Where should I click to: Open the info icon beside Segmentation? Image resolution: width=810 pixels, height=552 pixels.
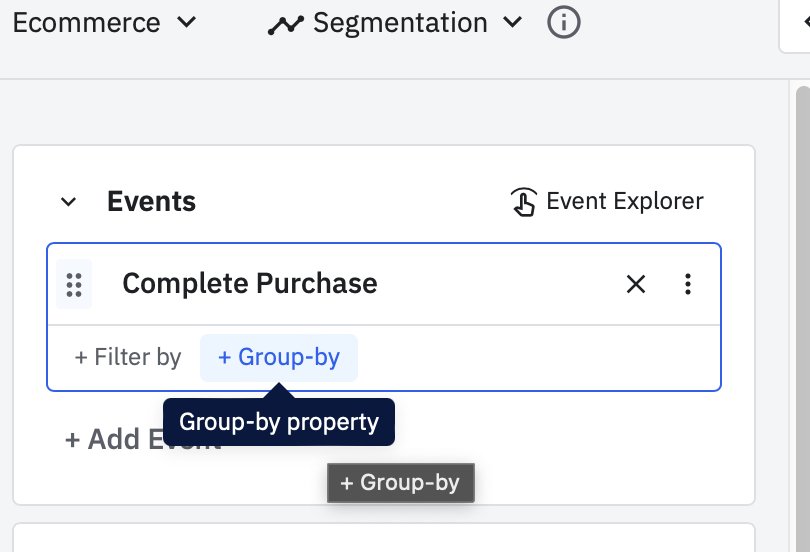pyautogui.click(x=564, y=23)
